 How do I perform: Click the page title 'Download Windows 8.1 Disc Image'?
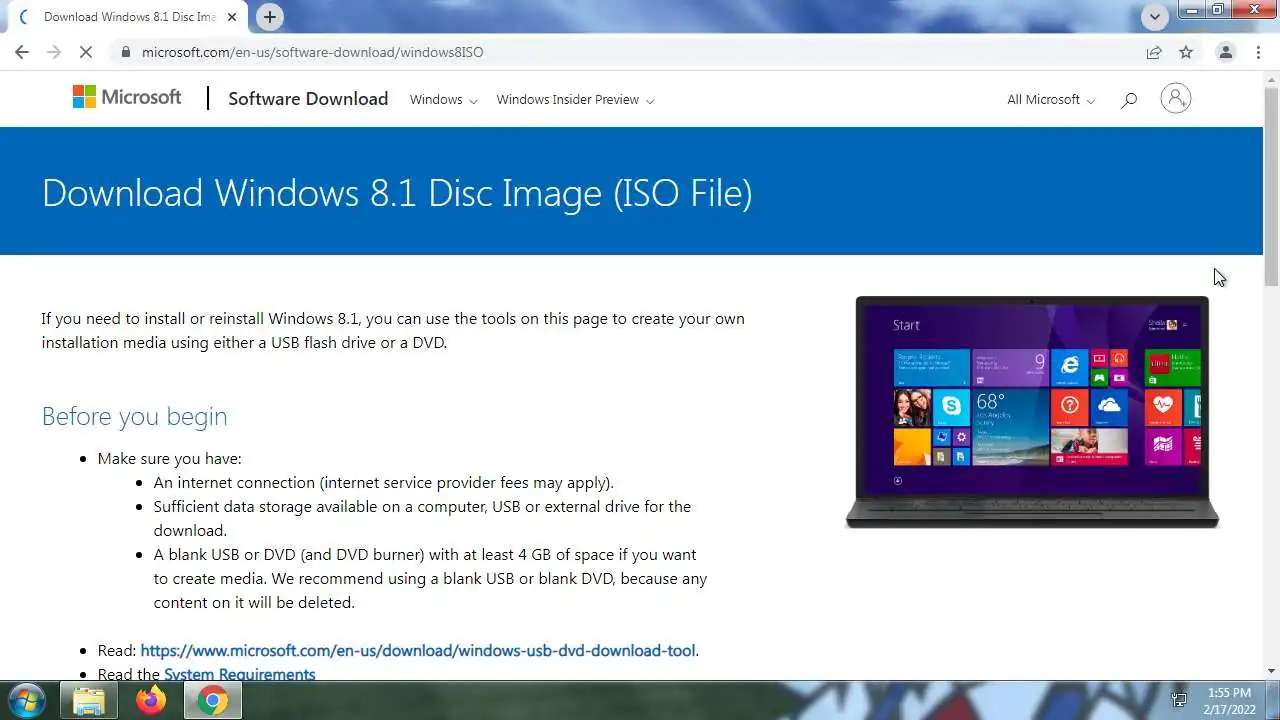tap(397, 192)
